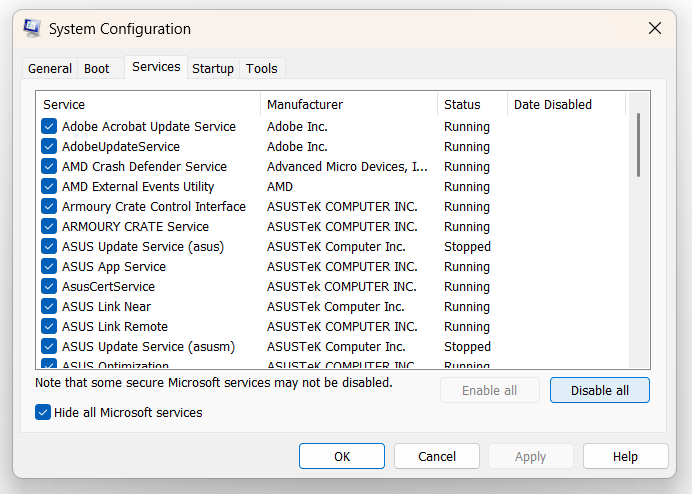This screenshot has height=494, width=692.
Task: Sort by Manufacturer column header
Action: tap(349, 105)
